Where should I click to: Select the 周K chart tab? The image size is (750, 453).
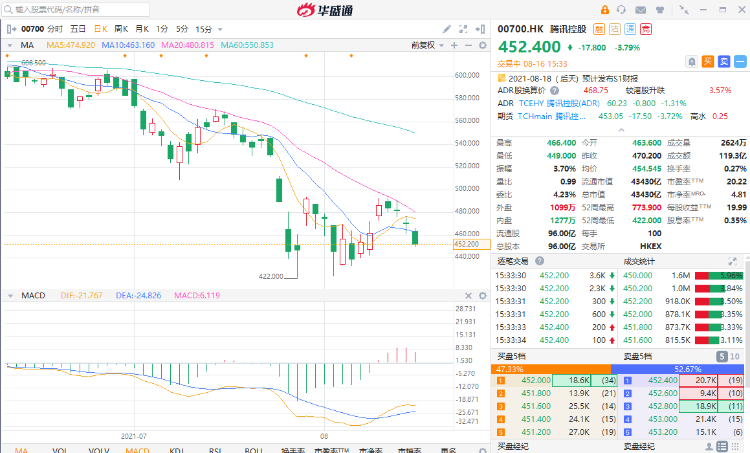[121, 29]
